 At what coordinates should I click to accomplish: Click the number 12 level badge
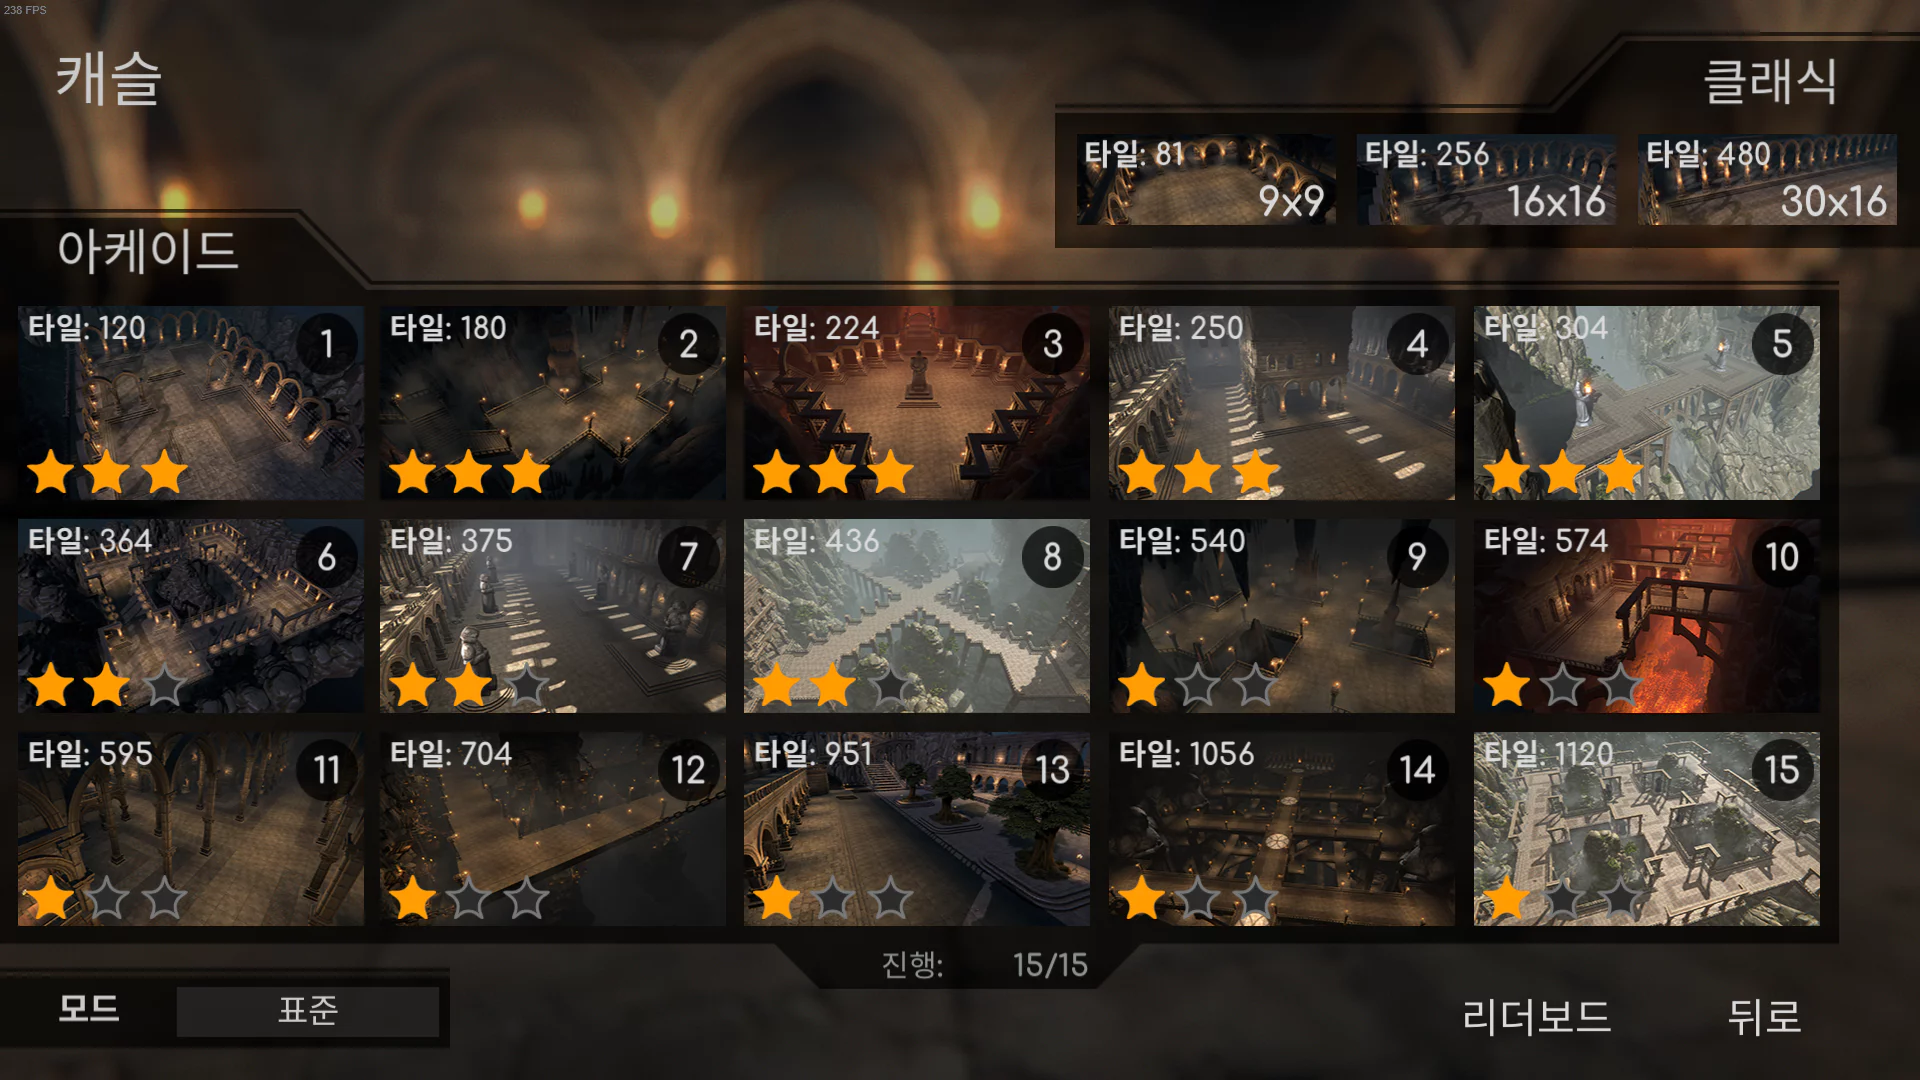[x=689, y=769]
